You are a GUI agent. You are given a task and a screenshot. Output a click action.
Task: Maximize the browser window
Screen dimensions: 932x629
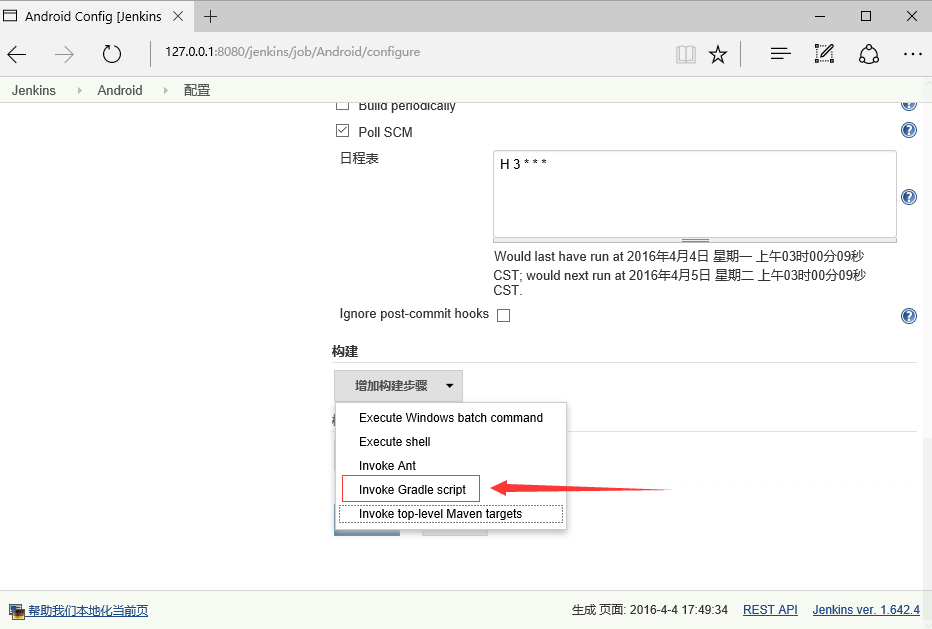coord(866,17)
